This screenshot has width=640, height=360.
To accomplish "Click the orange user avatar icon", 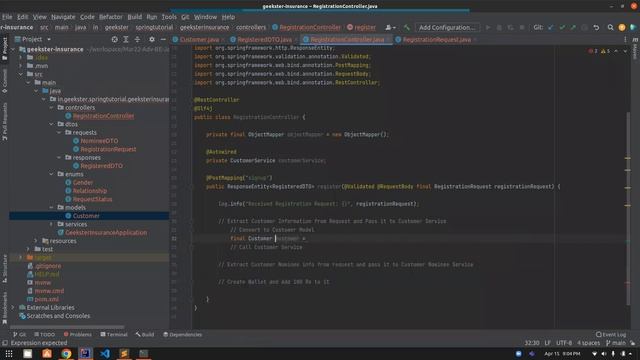I will point(622,27).
